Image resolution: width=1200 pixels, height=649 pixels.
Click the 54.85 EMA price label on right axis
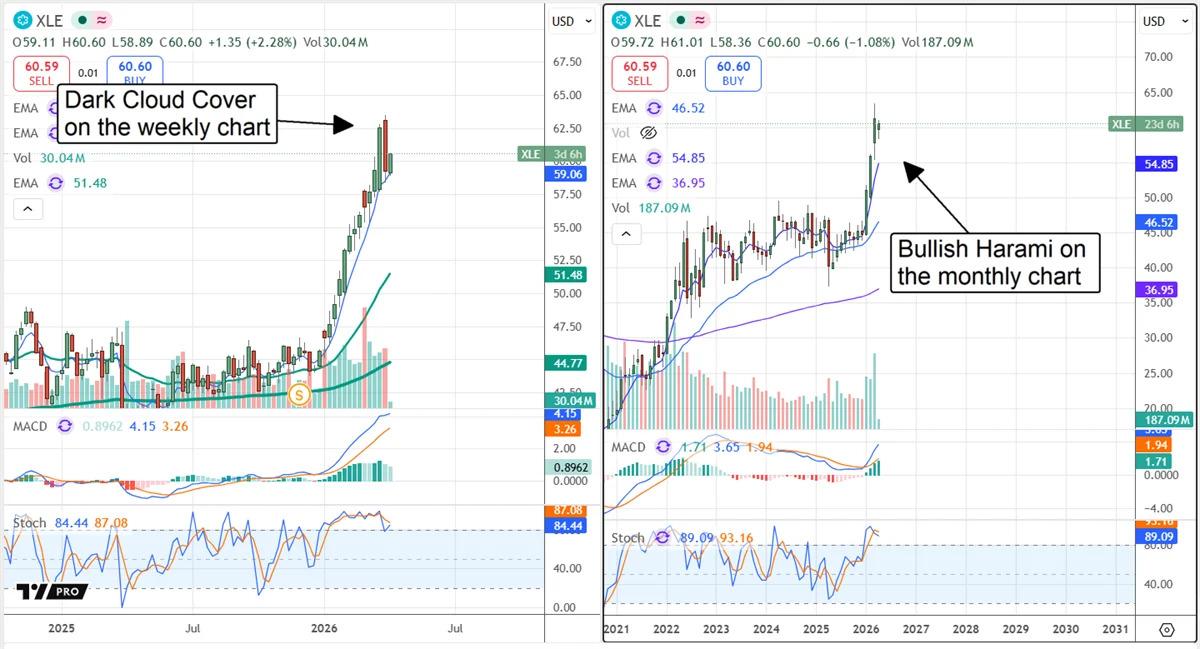[1161, 163]
